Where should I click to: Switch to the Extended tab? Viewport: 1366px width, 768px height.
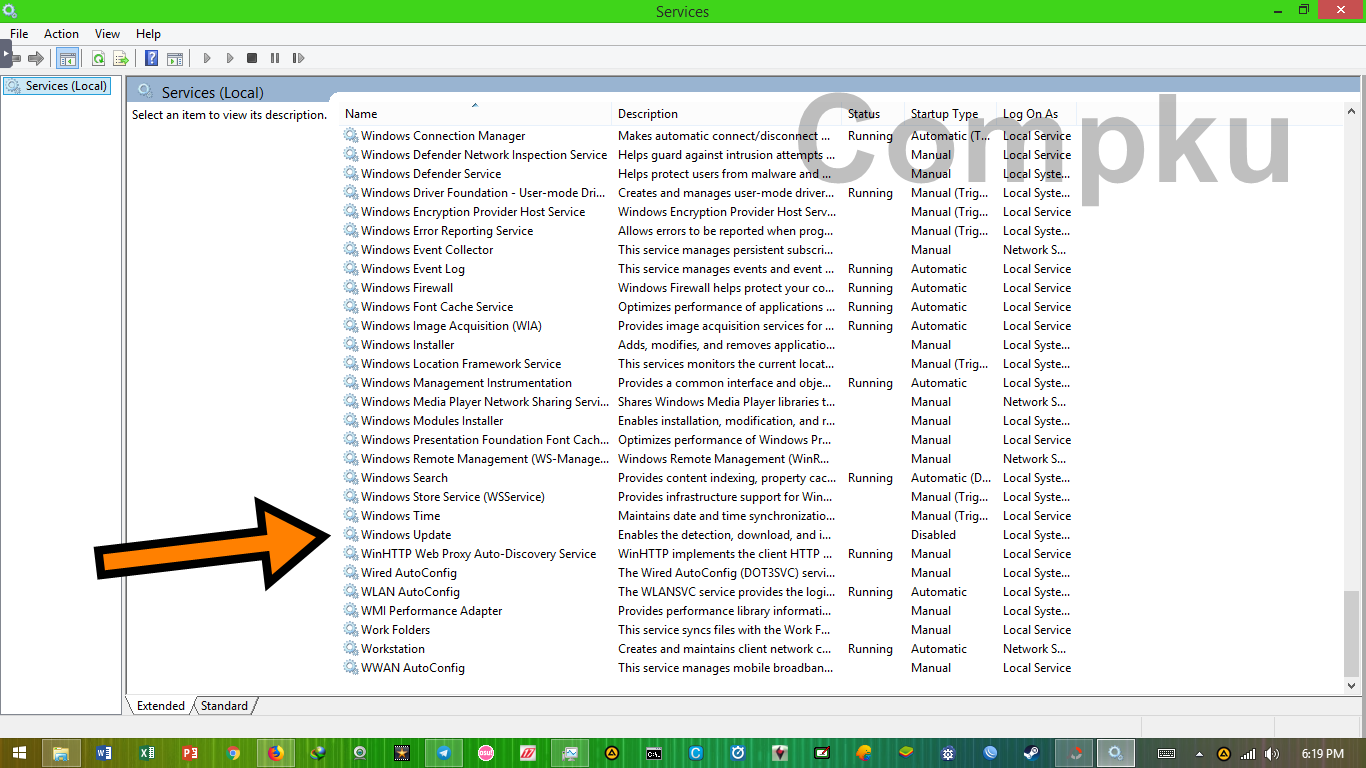(160, 706)
